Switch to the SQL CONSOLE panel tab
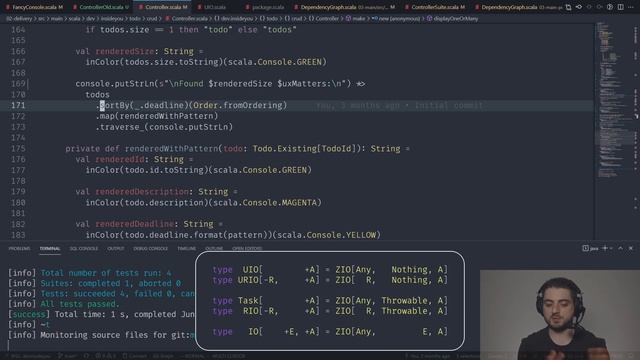The image size is (640, 360). coord(84,248)
